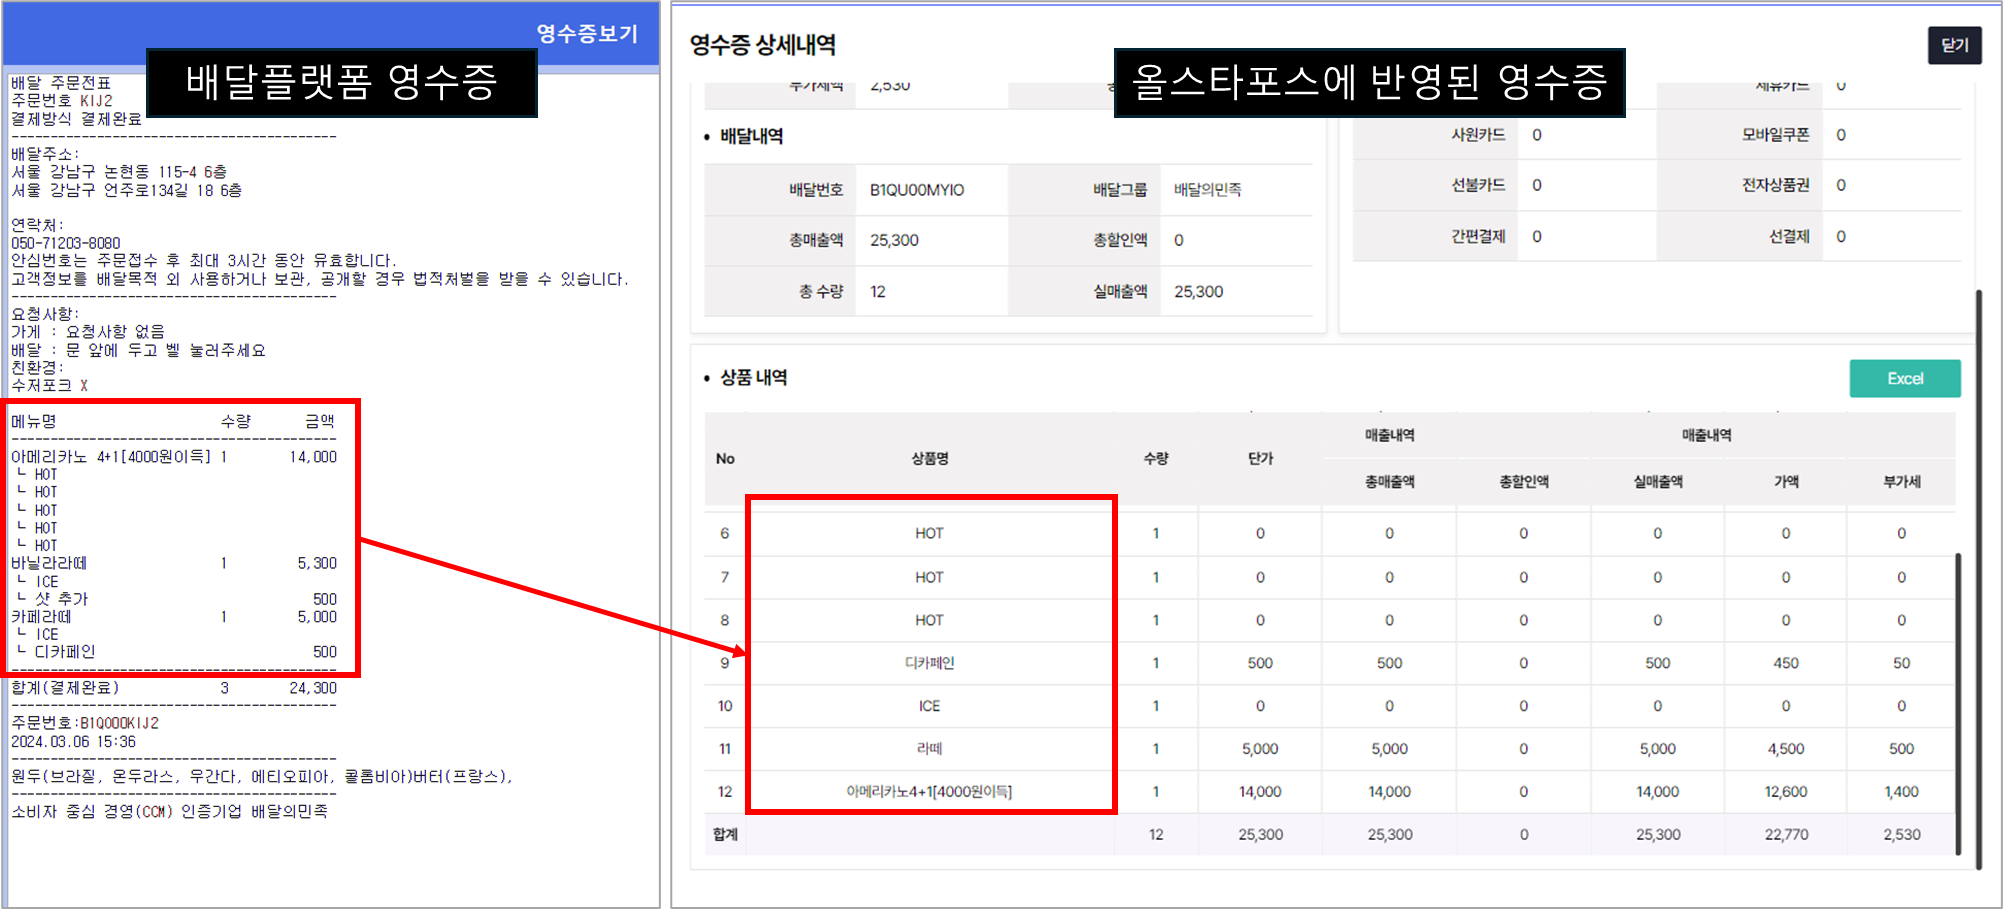Click the detail panel's outer vertical scrollbar
The width and height of the screenshot is (2003, 909).
(x=1978, y=580)
